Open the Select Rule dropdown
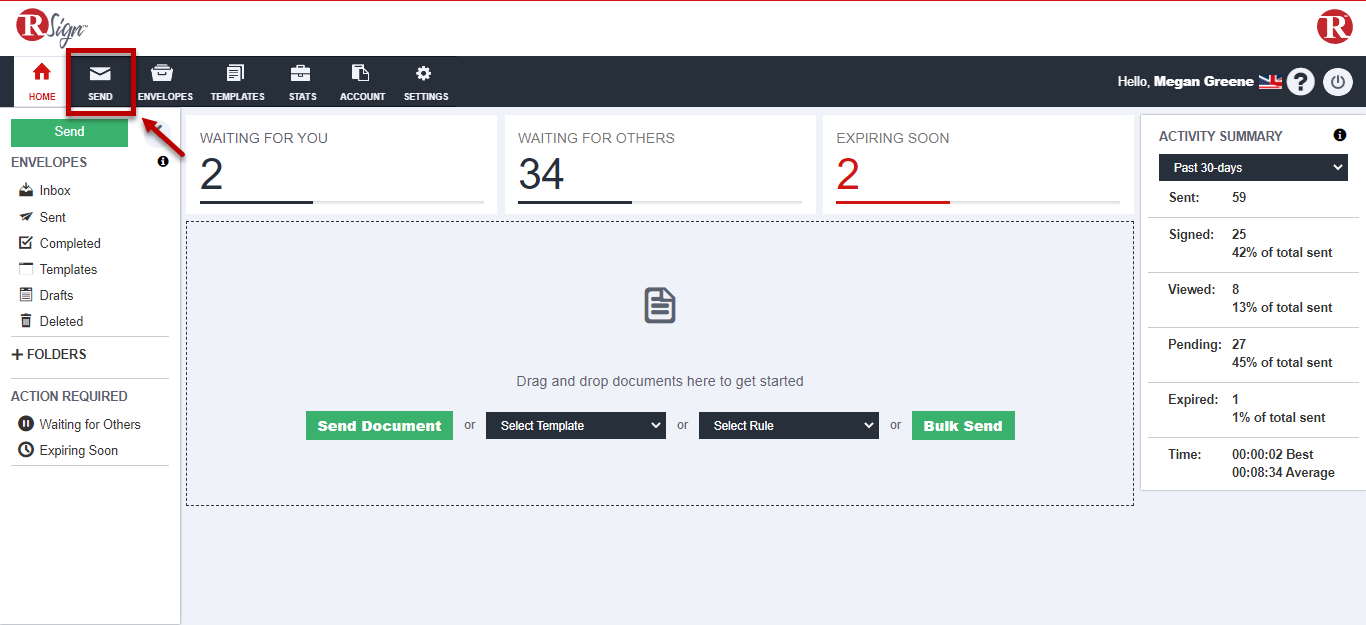1366x625 pixels. pos(788,425)
